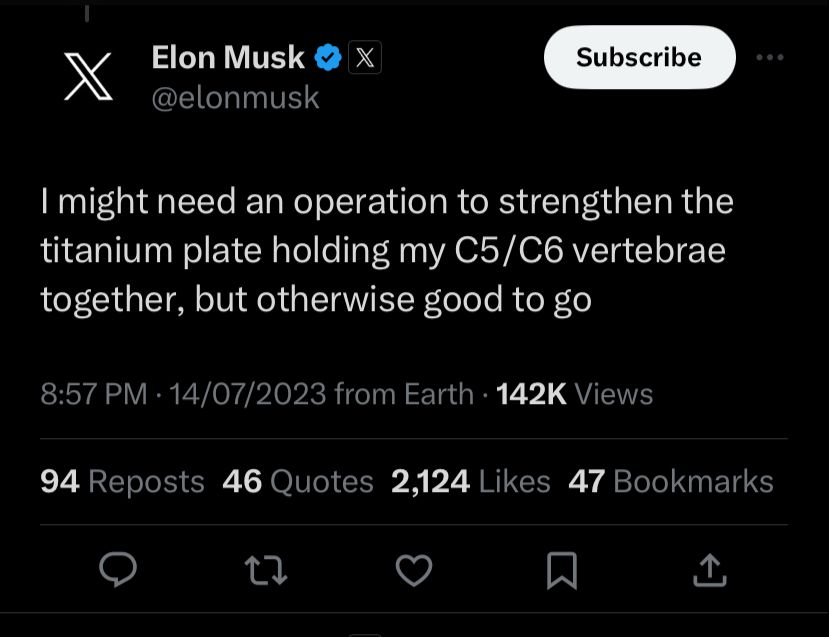This screenshot has width=829, height=637.
Task: View the 2,124 Likes list
Action: click(x=470, y=482)
